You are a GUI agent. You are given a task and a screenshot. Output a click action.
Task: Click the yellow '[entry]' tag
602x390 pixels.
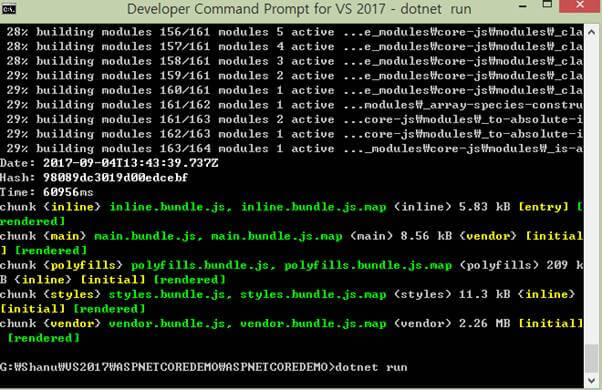click(x=543, y=207)
